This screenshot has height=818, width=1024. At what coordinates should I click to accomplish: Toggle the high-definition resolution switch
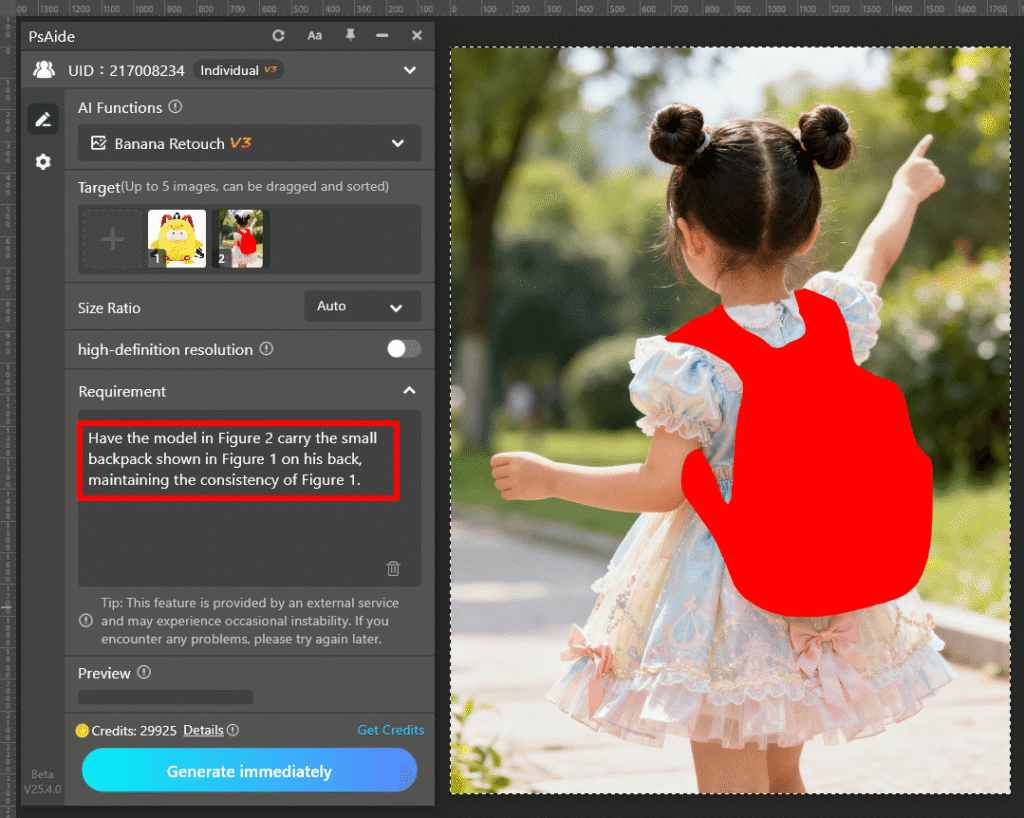[x=404, y=349]
